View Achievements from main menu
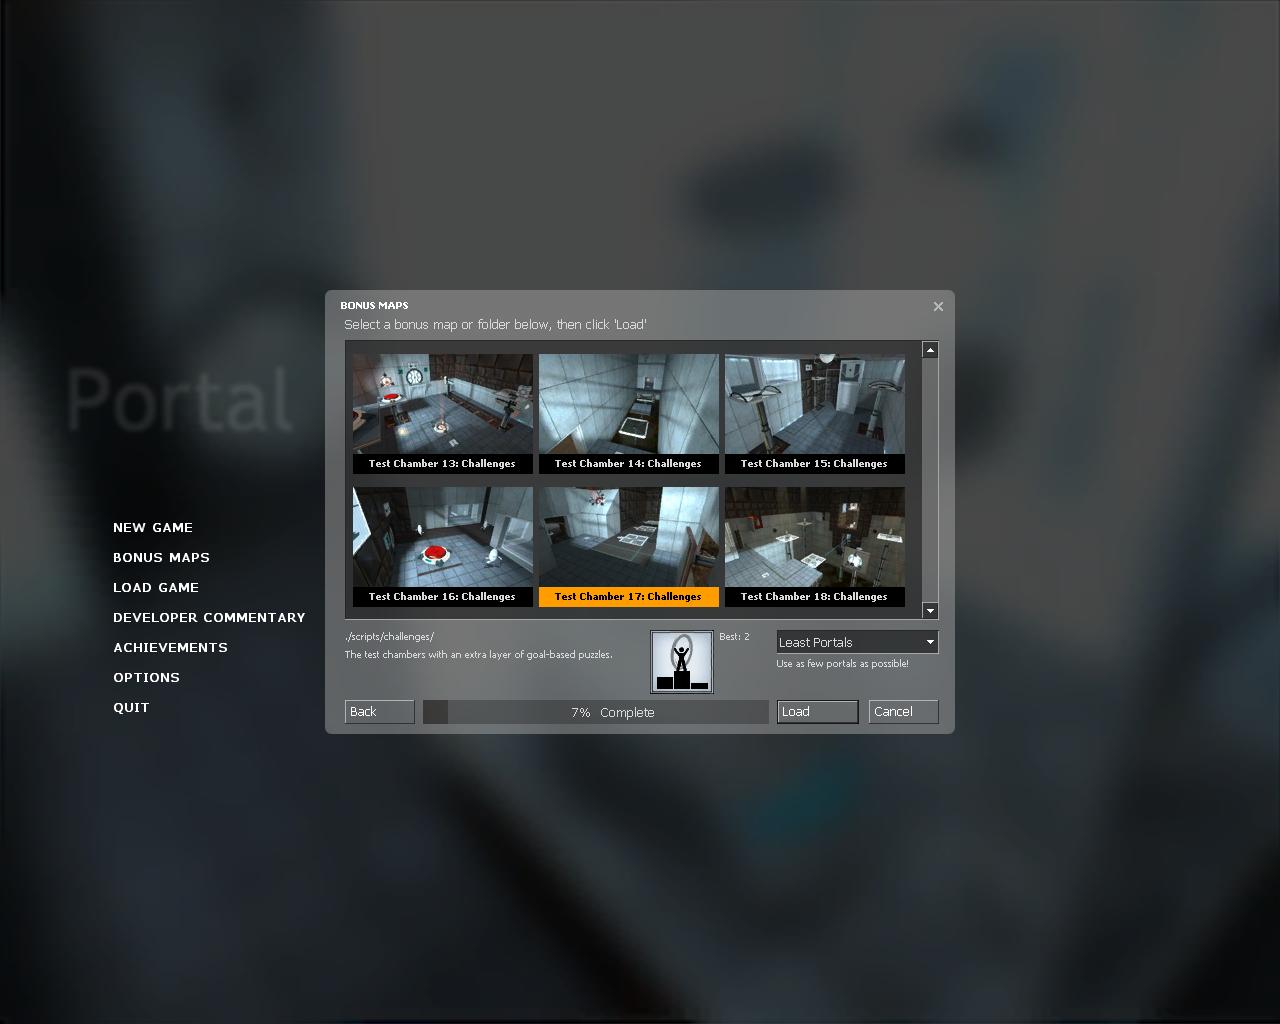Screen dimensions: 1280x1024 (170, 648)
